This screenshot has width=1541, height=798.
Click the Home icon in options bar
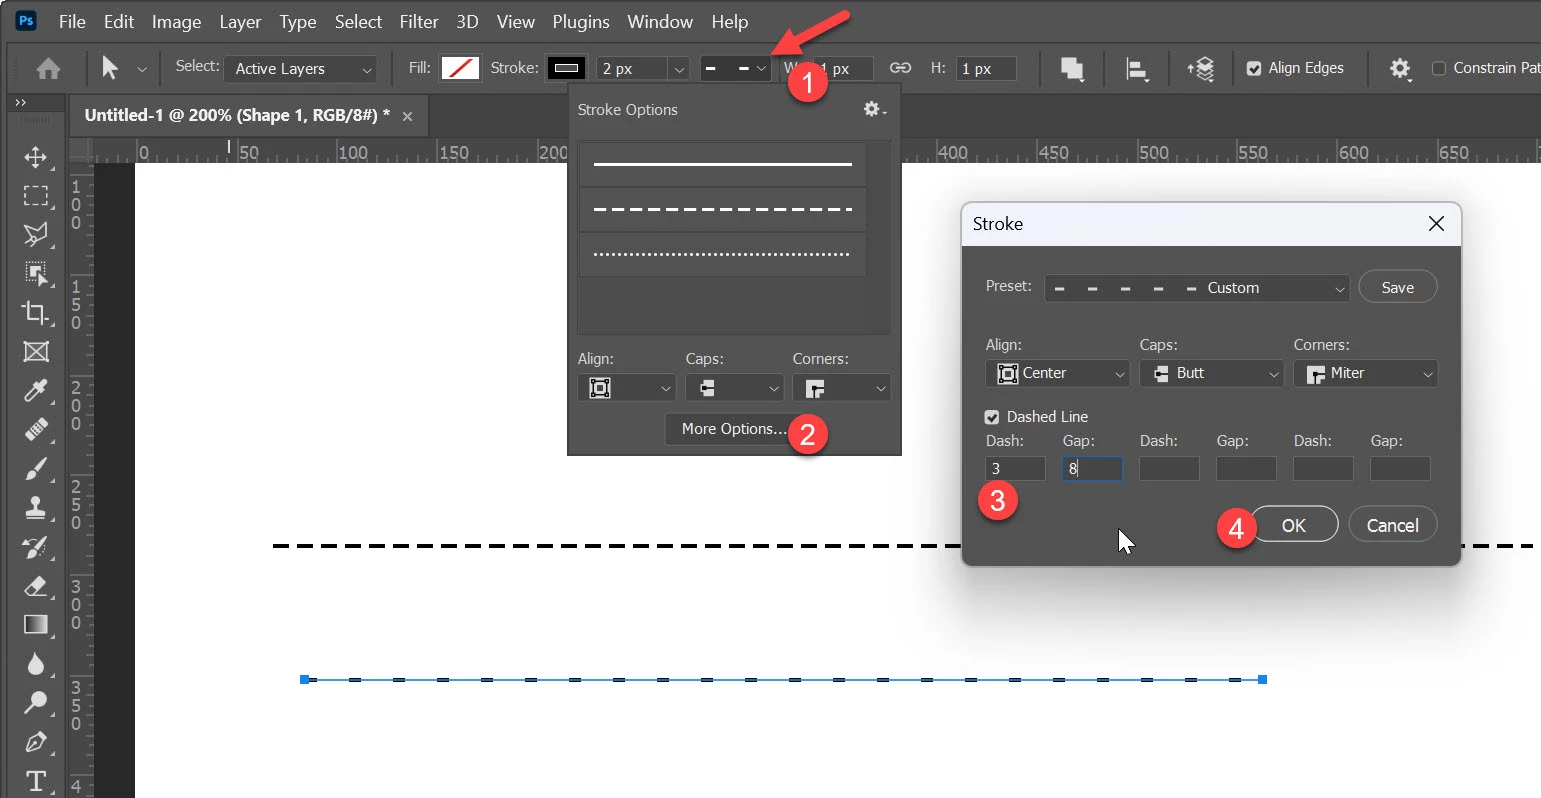[48, 68]
